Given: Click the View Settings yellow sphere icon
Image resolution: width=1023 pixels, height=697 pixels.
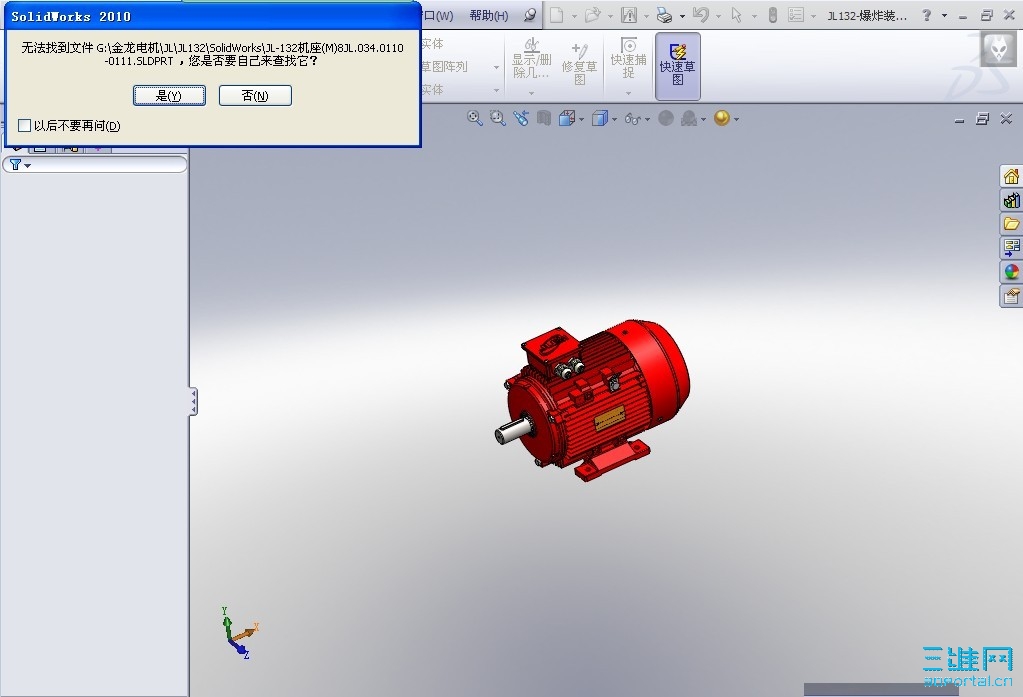Looking at the screenshot, I should pyautogui.click(x=722, y=118).
